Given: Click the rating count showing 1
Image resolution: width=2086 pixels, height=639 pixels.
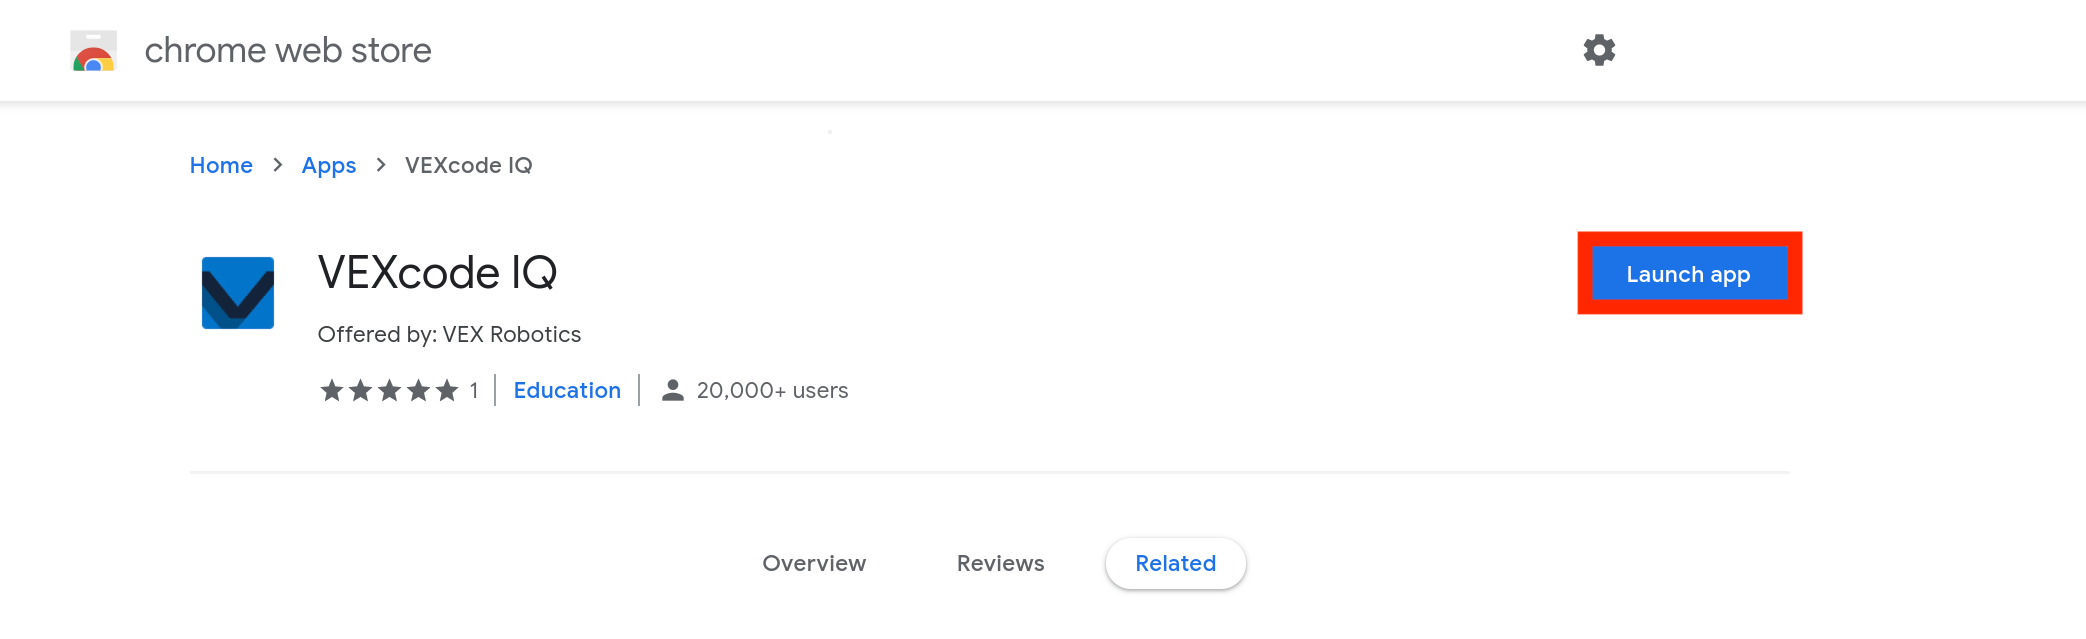Looking at the screenshot, I should 474,391.
